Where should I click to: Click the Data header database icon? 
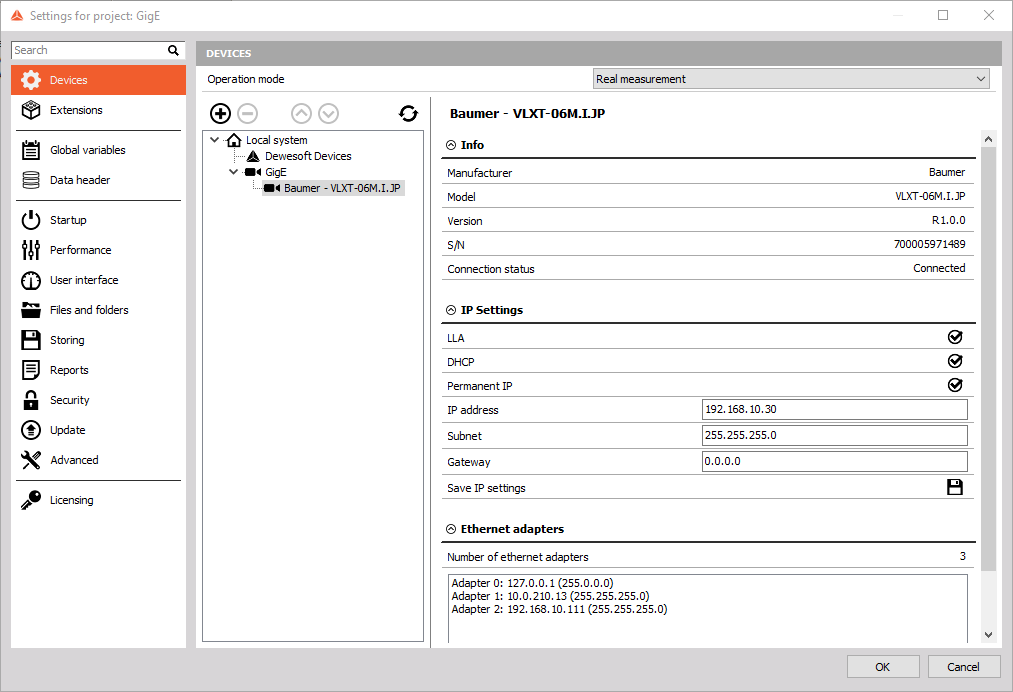pyautogui.click(x=31, y=180)
